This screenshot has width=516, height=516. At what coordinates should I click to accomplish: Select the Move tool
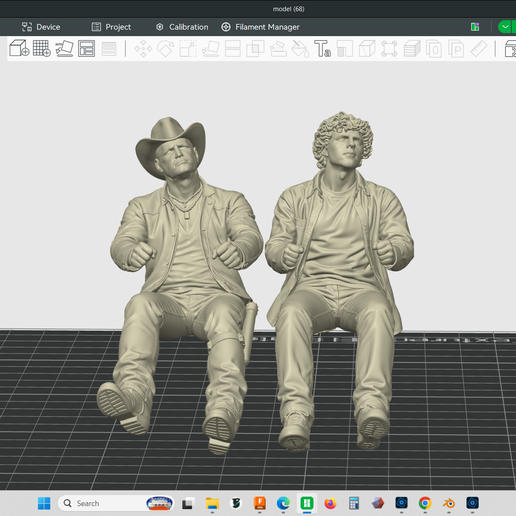[143, 49]
